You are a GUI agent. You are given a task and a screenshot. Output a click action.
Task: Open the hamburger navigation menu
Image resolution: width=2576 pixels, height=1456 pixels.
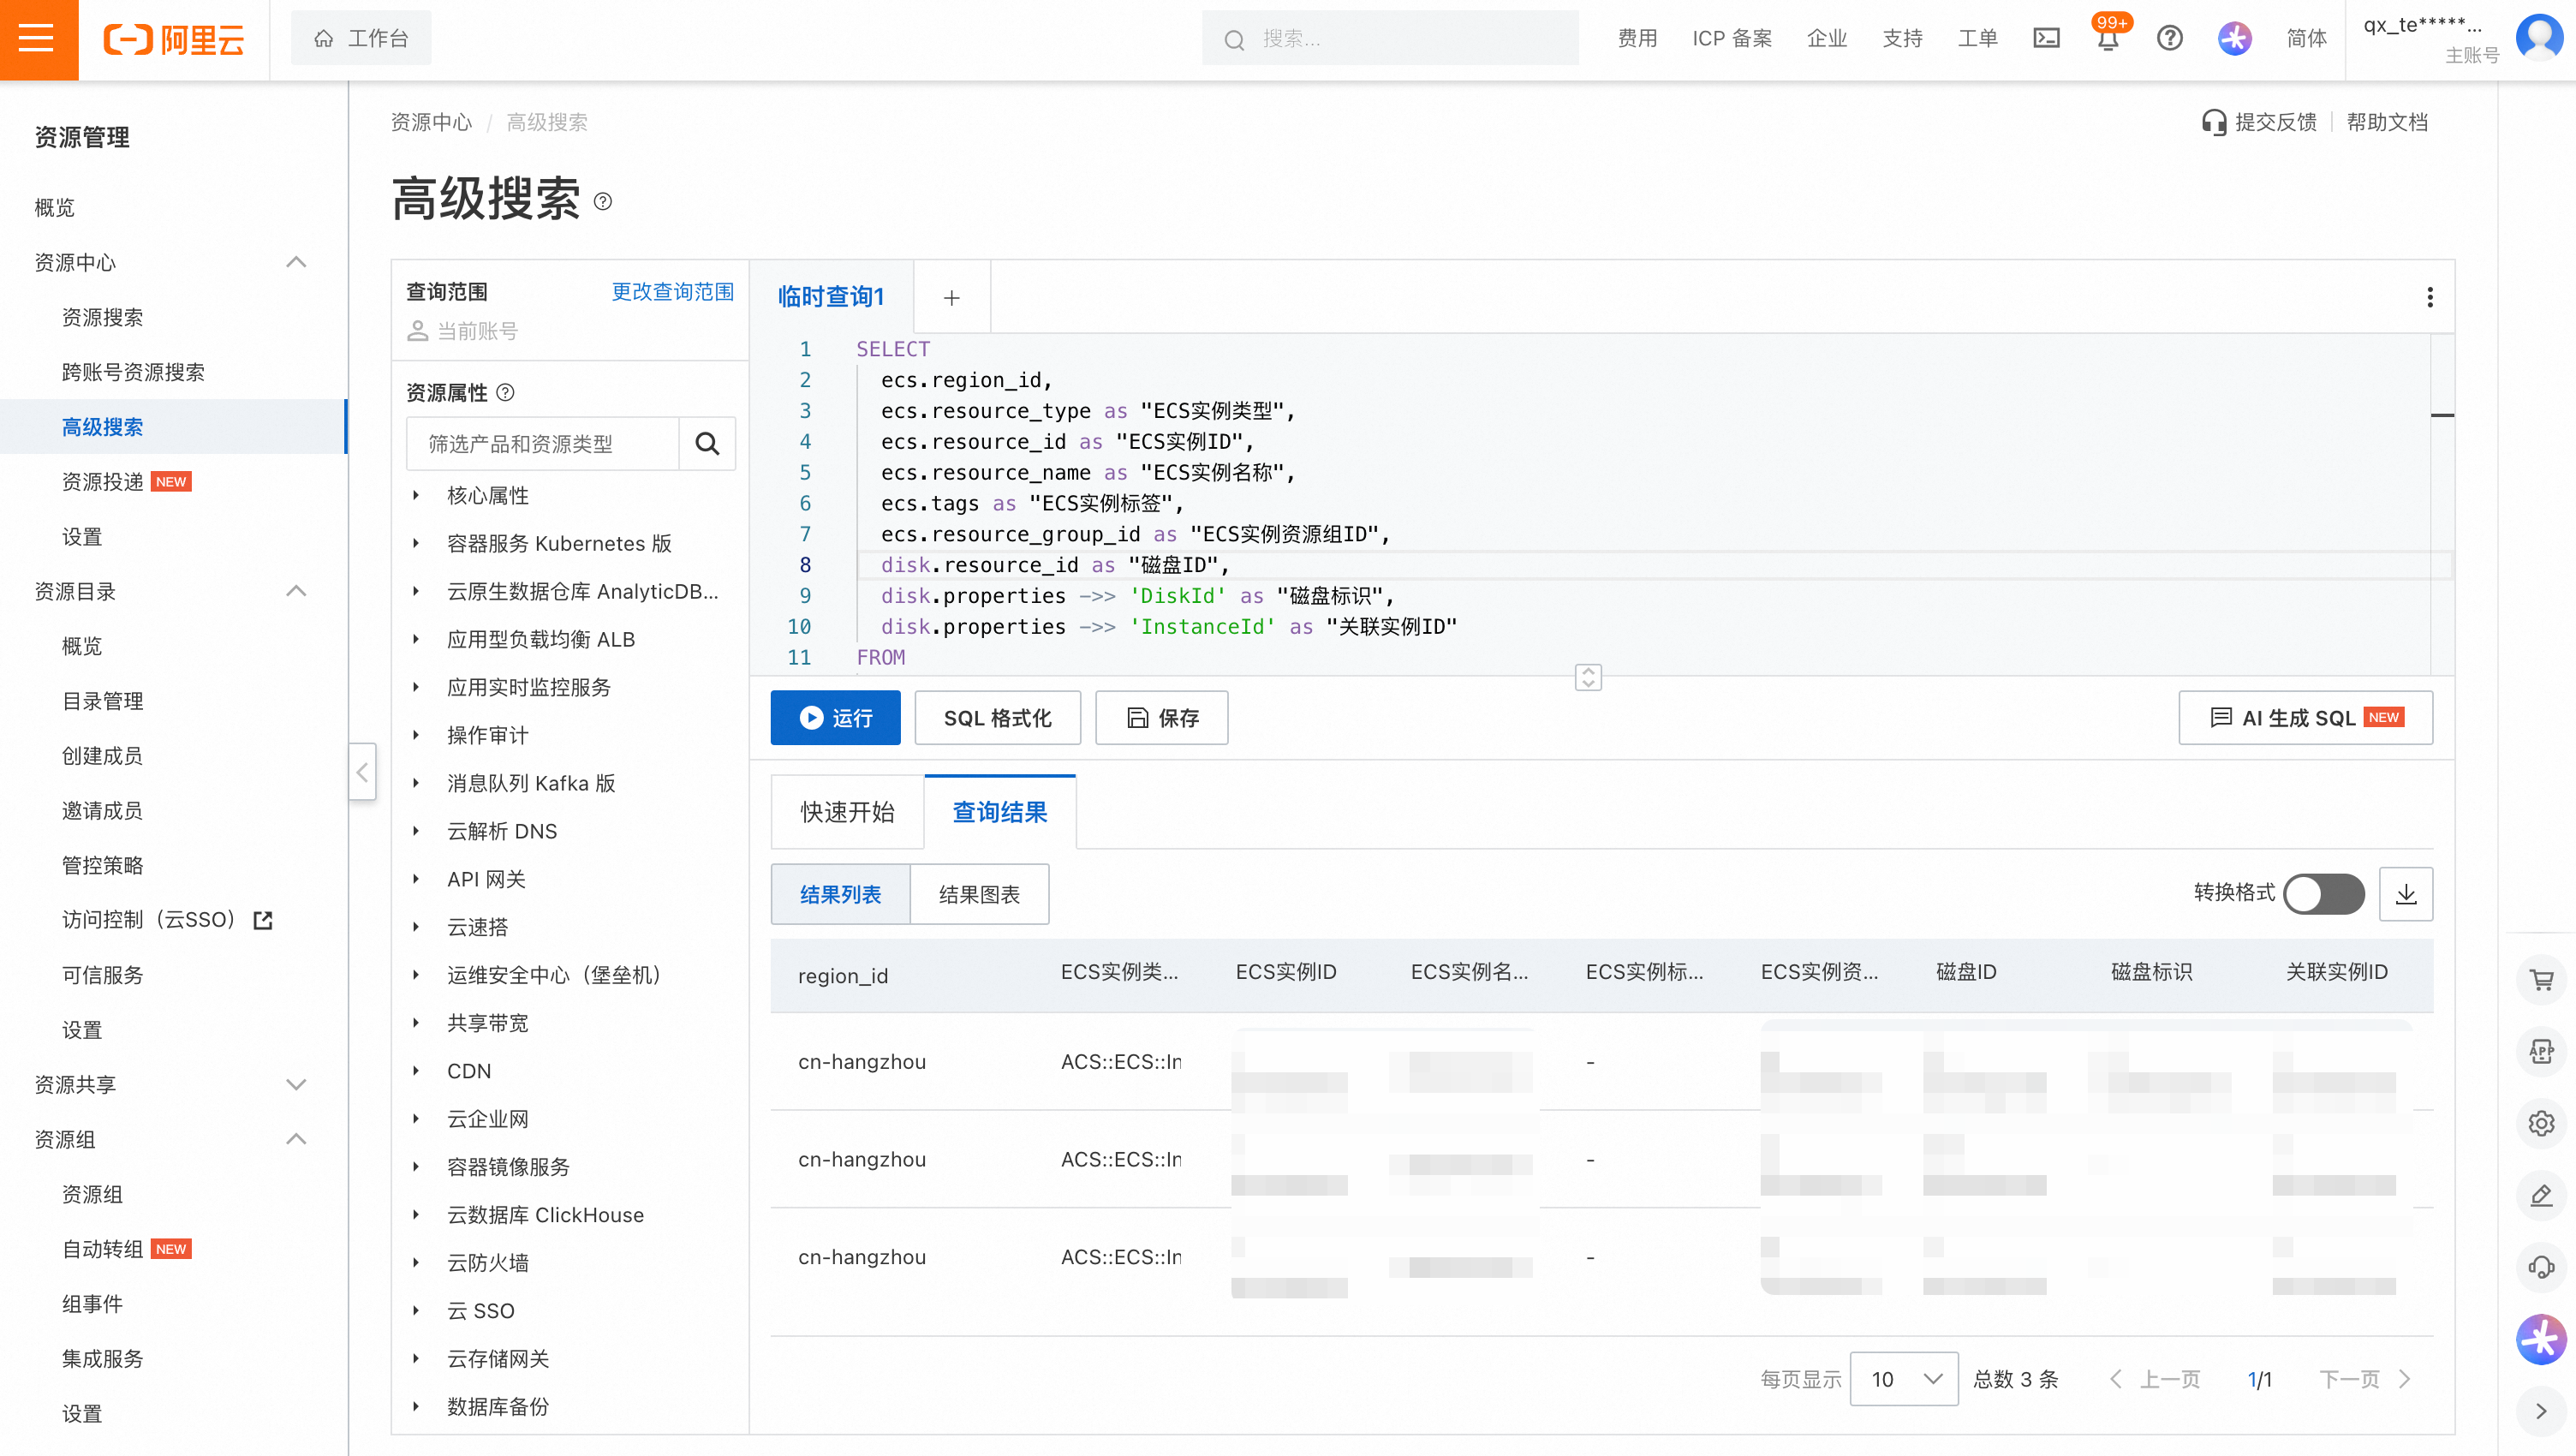(38, 39)
